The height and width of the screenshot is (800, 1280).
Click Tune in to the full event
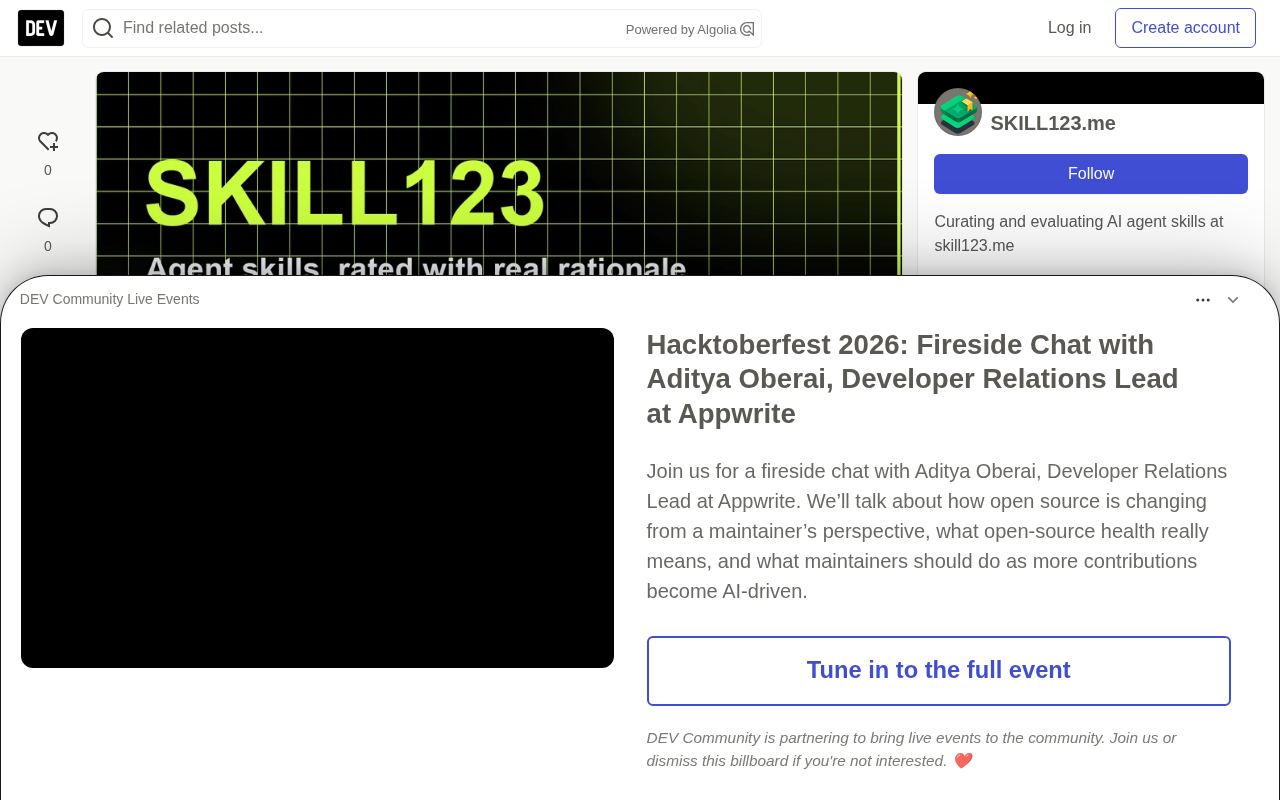(939, 671)
